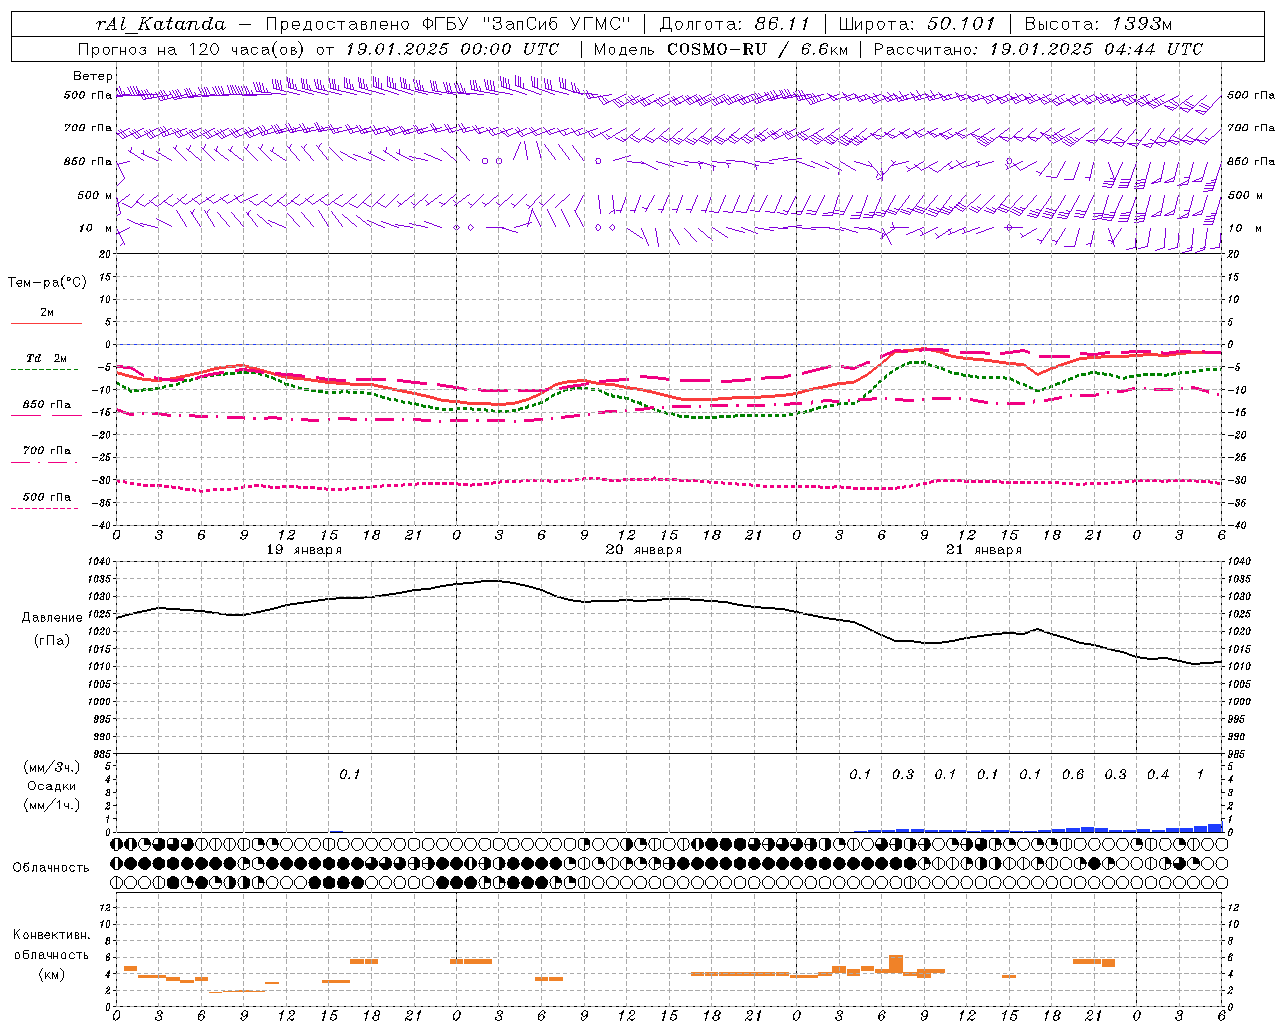
Task: Click the Тем-ра(°C) axis label
Action: [47, 283]
